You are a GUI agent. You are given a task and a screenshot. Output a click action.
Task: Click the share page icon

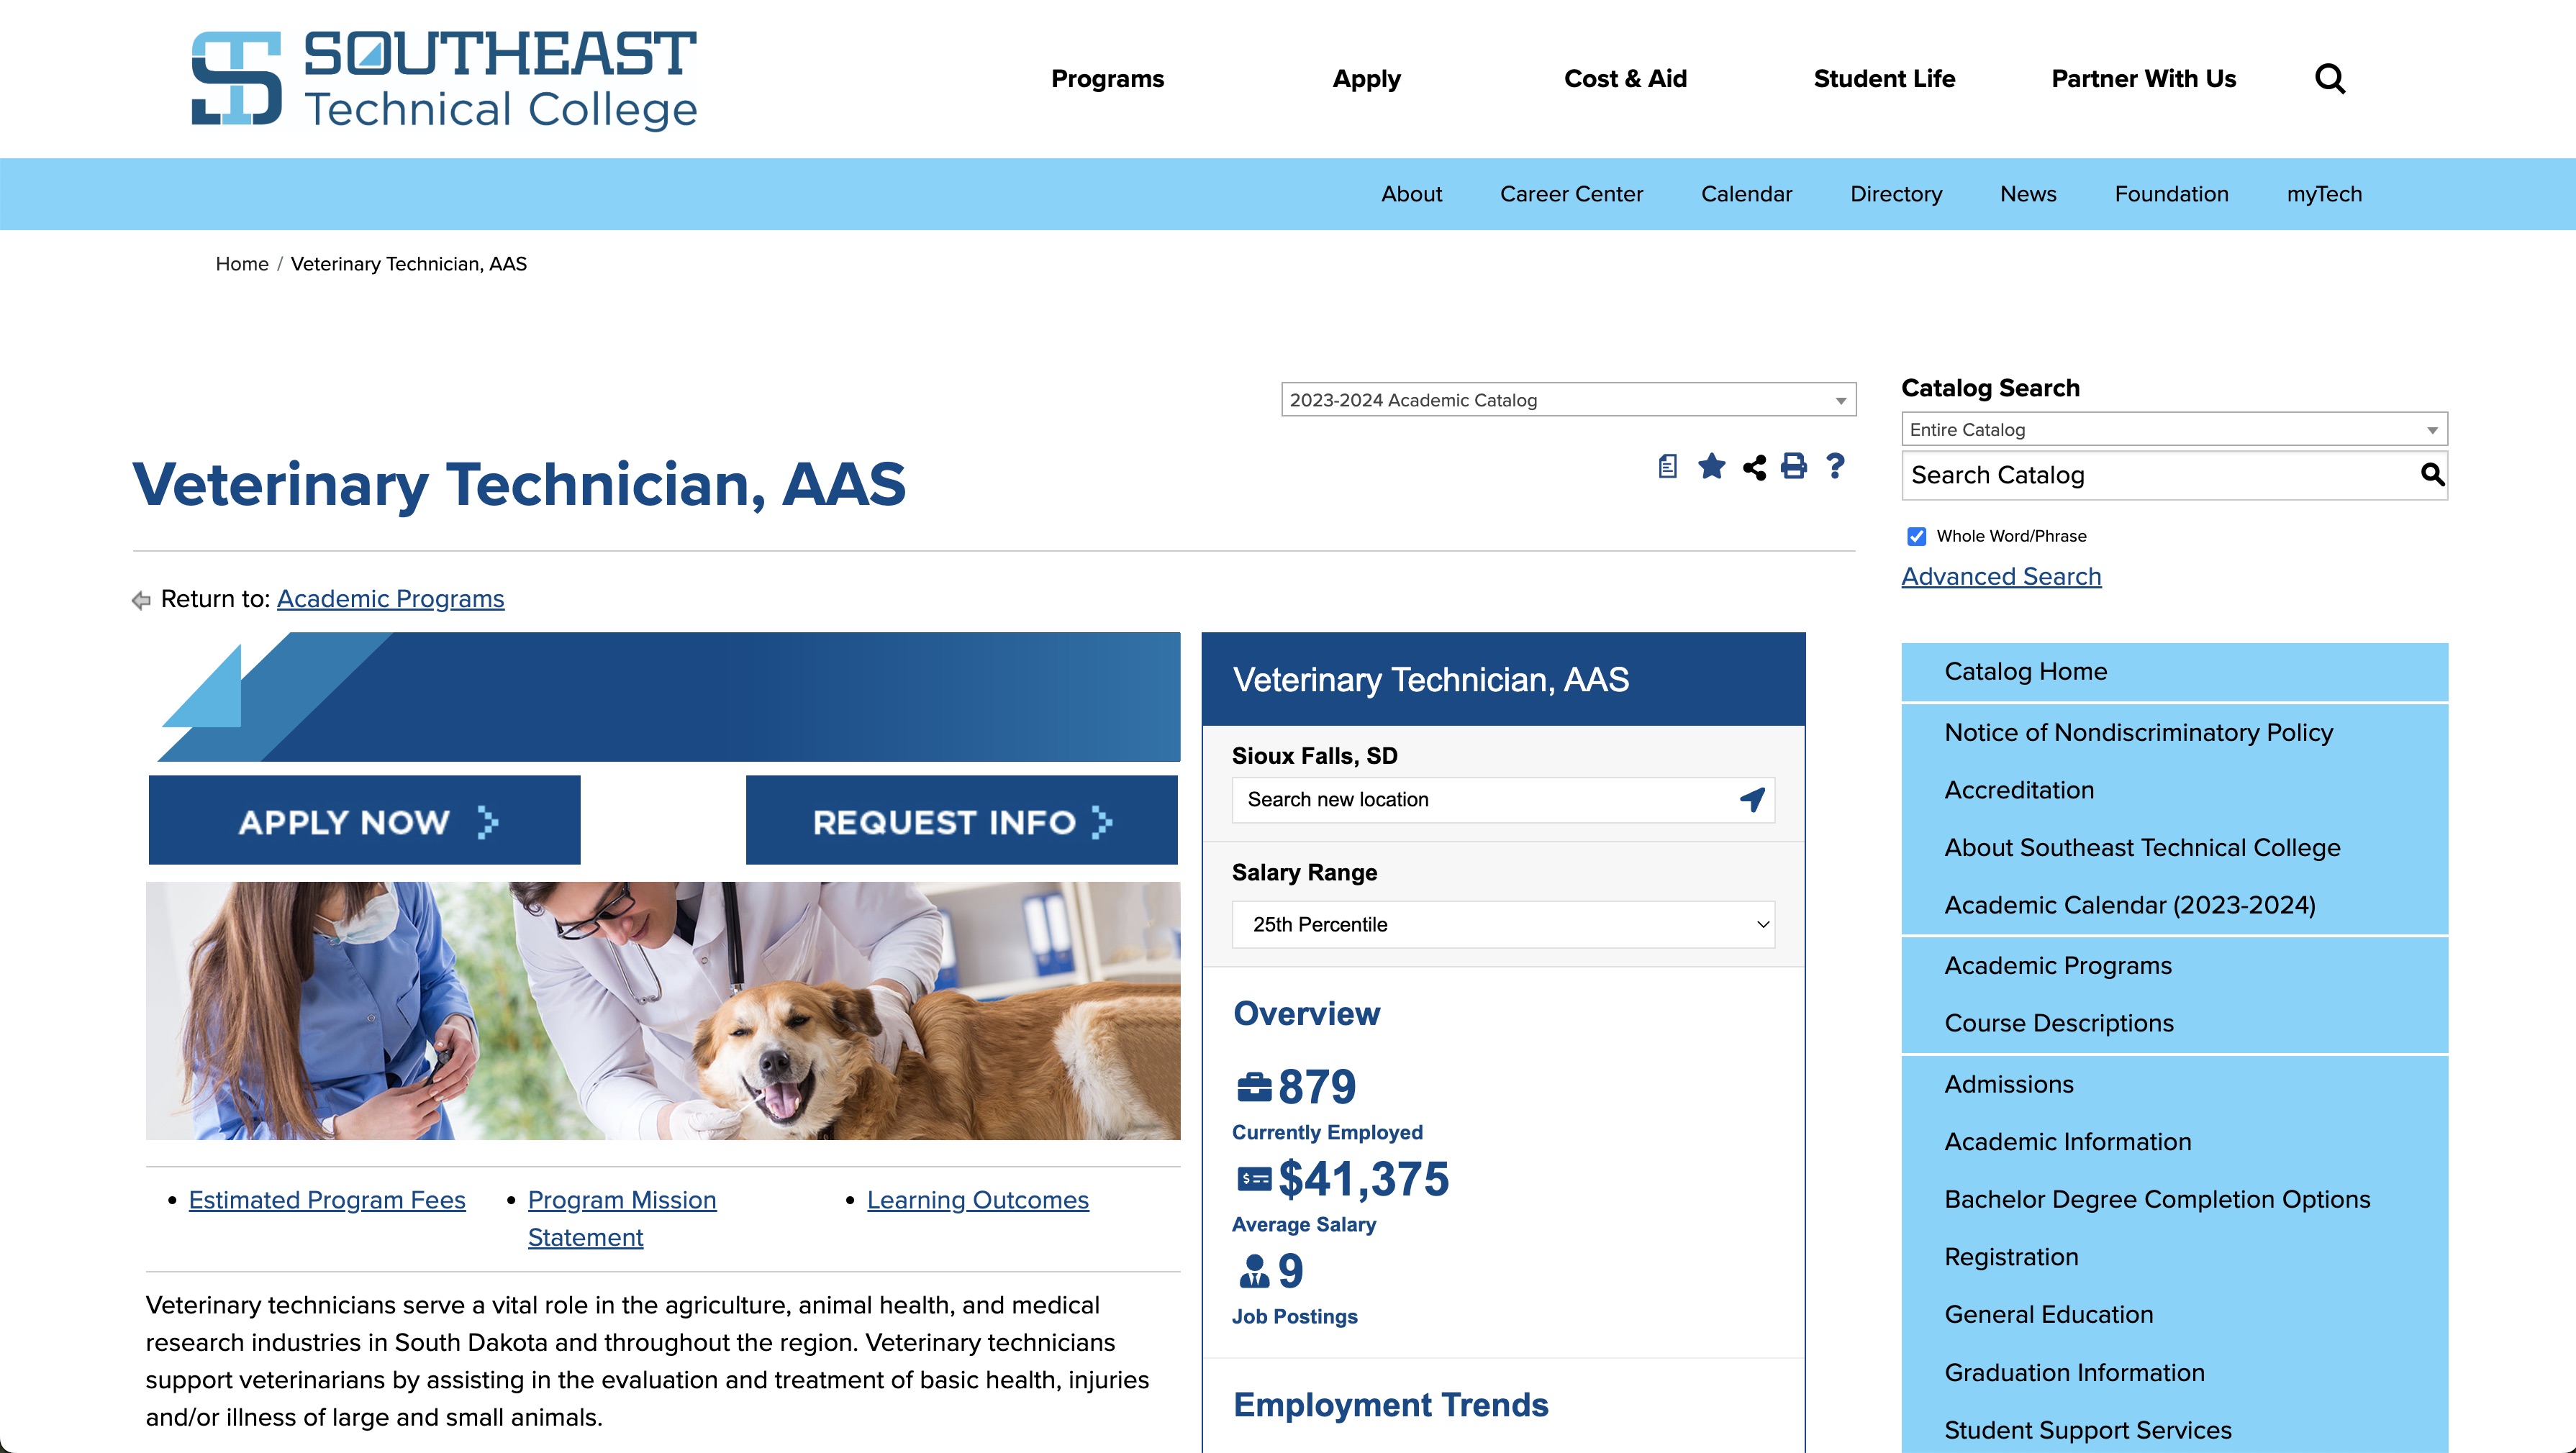1754,467
